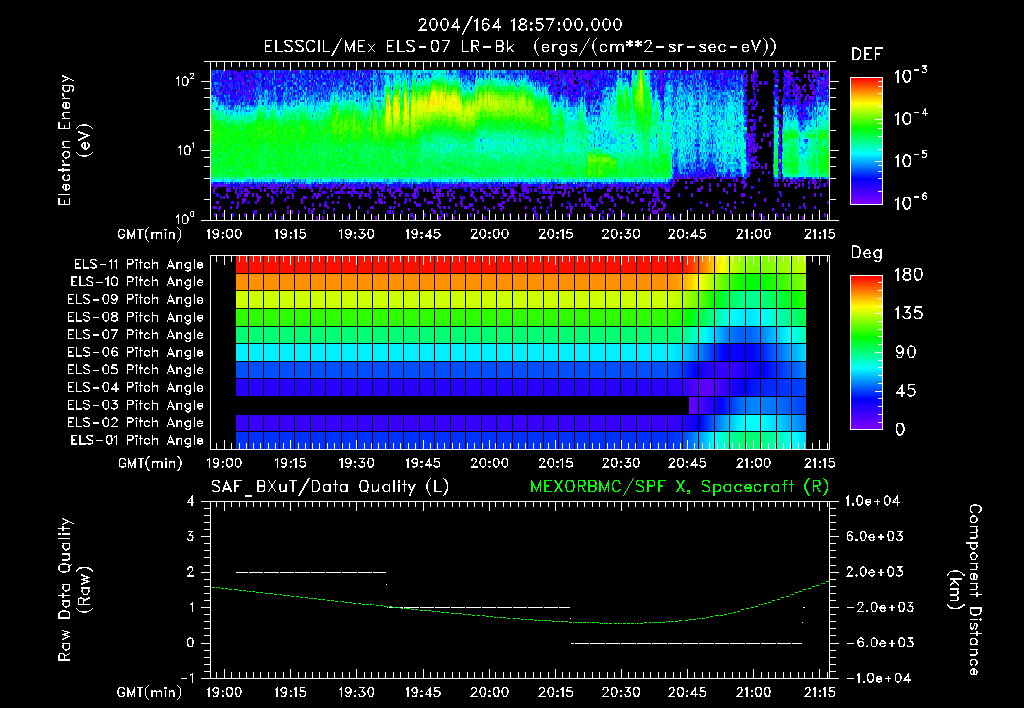The image size is (1024, 708).
Task: Select the ELS-08 Pitch Angle row label
Action: tap(135, 317)
